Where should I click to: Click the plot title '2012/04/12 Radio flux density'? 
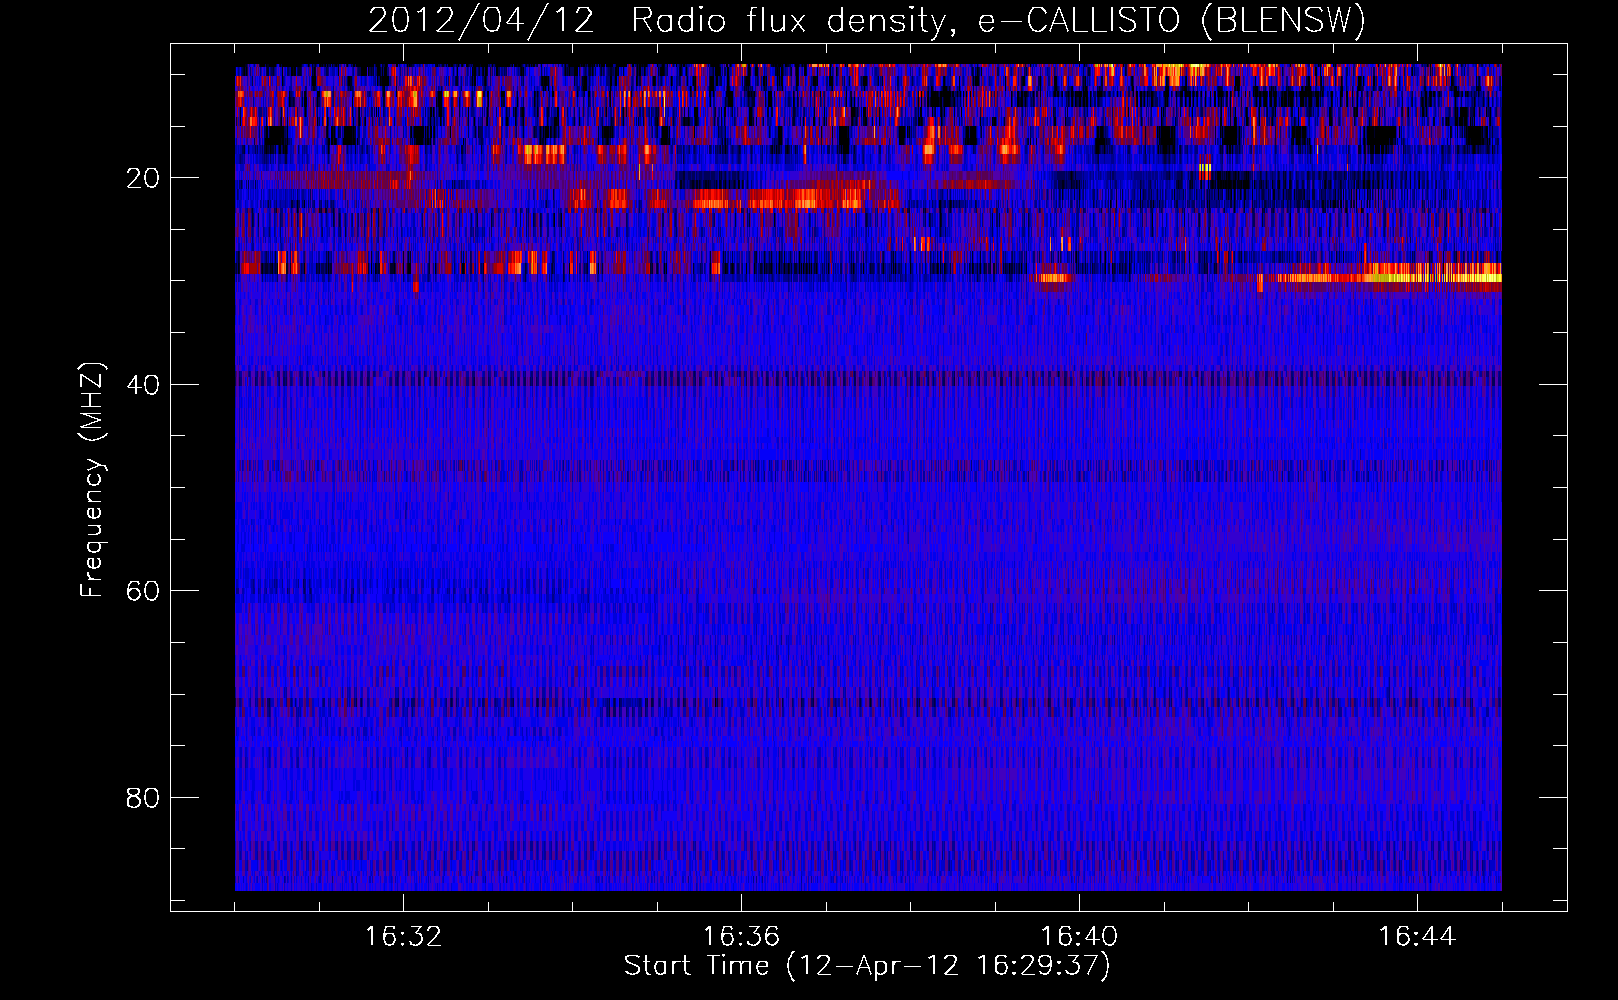point(867,20)
